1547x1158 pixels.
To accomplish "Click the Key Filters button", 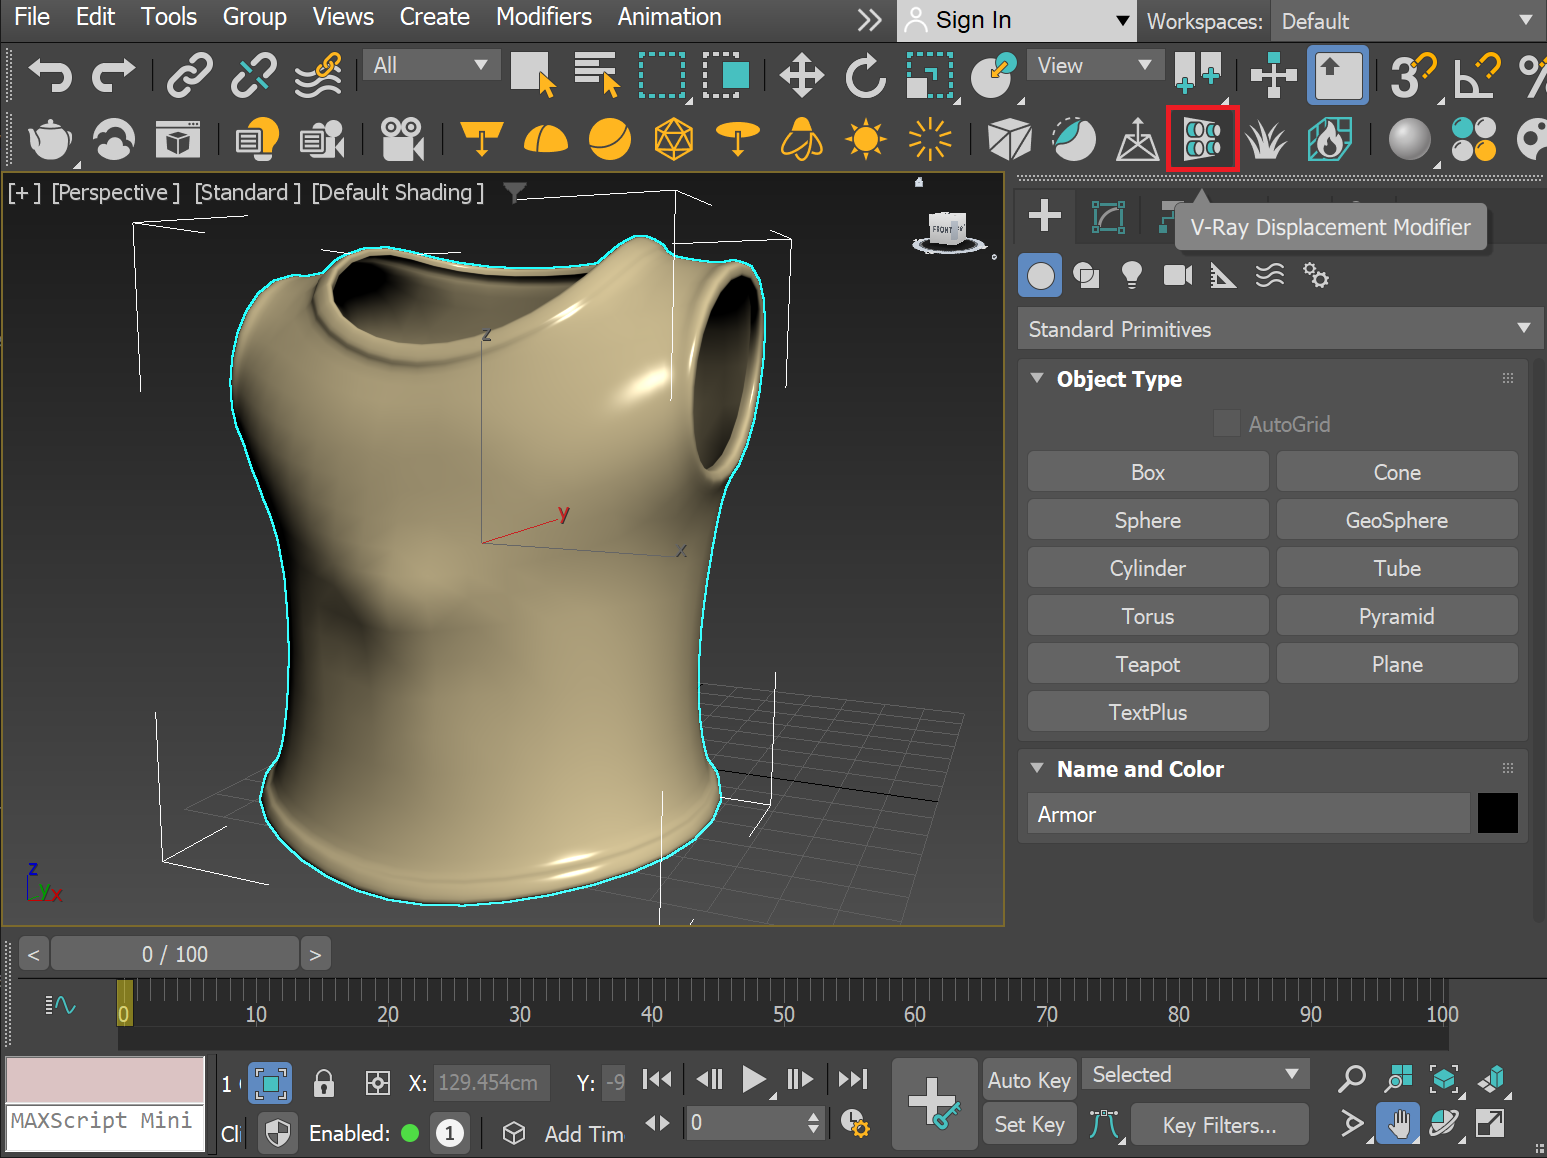I will (x=1219, y=1124).
